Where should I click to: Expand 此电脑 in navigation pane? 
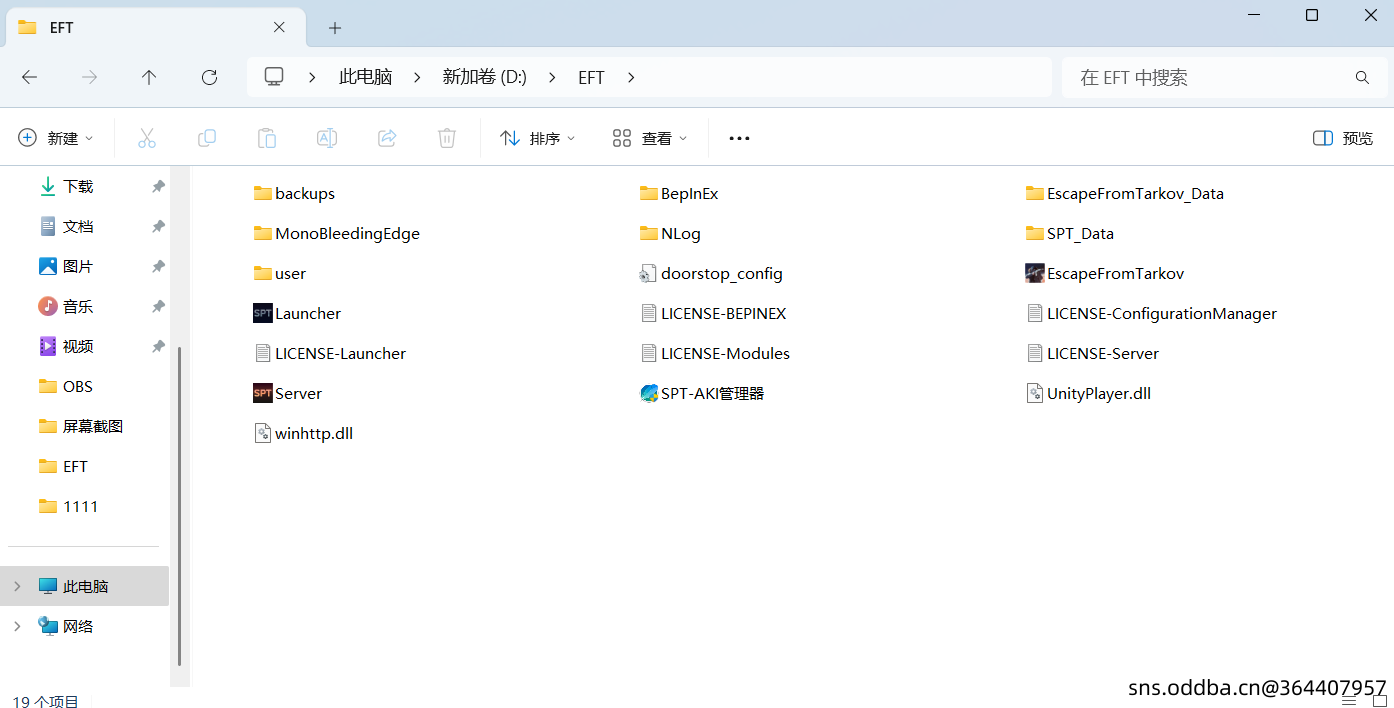(x=17, y=586)
